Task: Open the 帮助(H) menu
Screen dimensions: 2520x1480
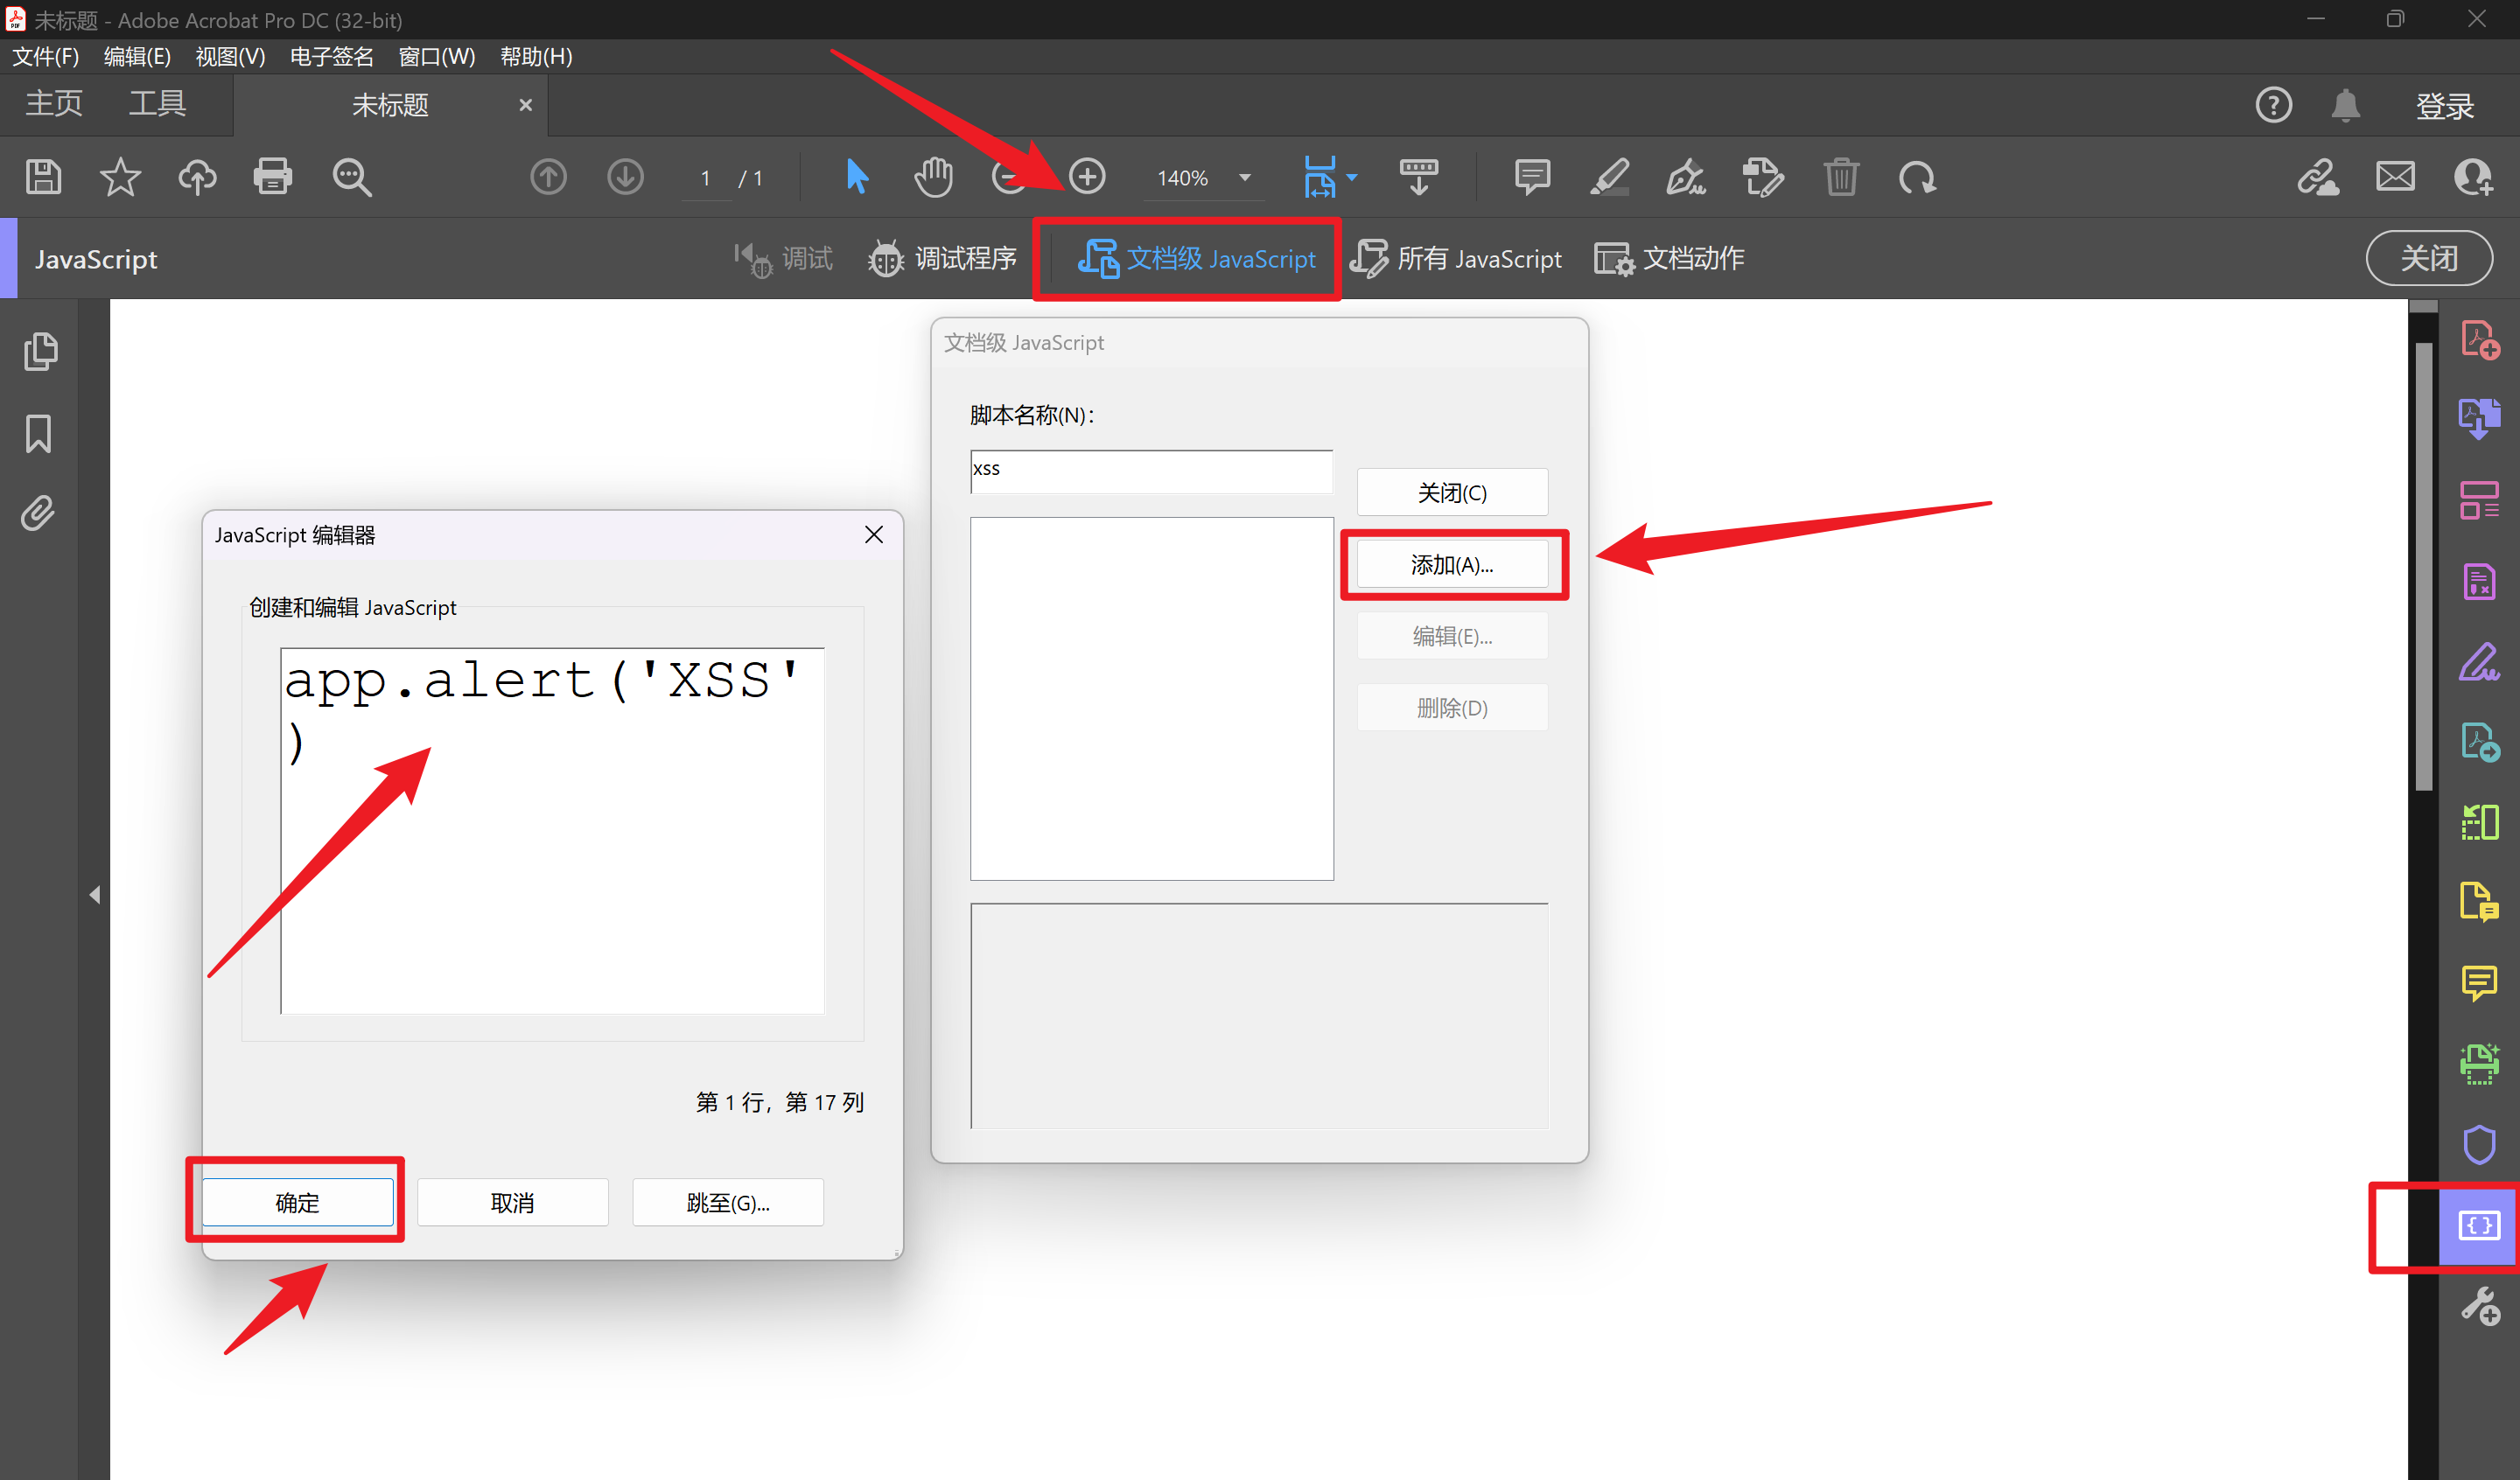Action: point(536,57)
